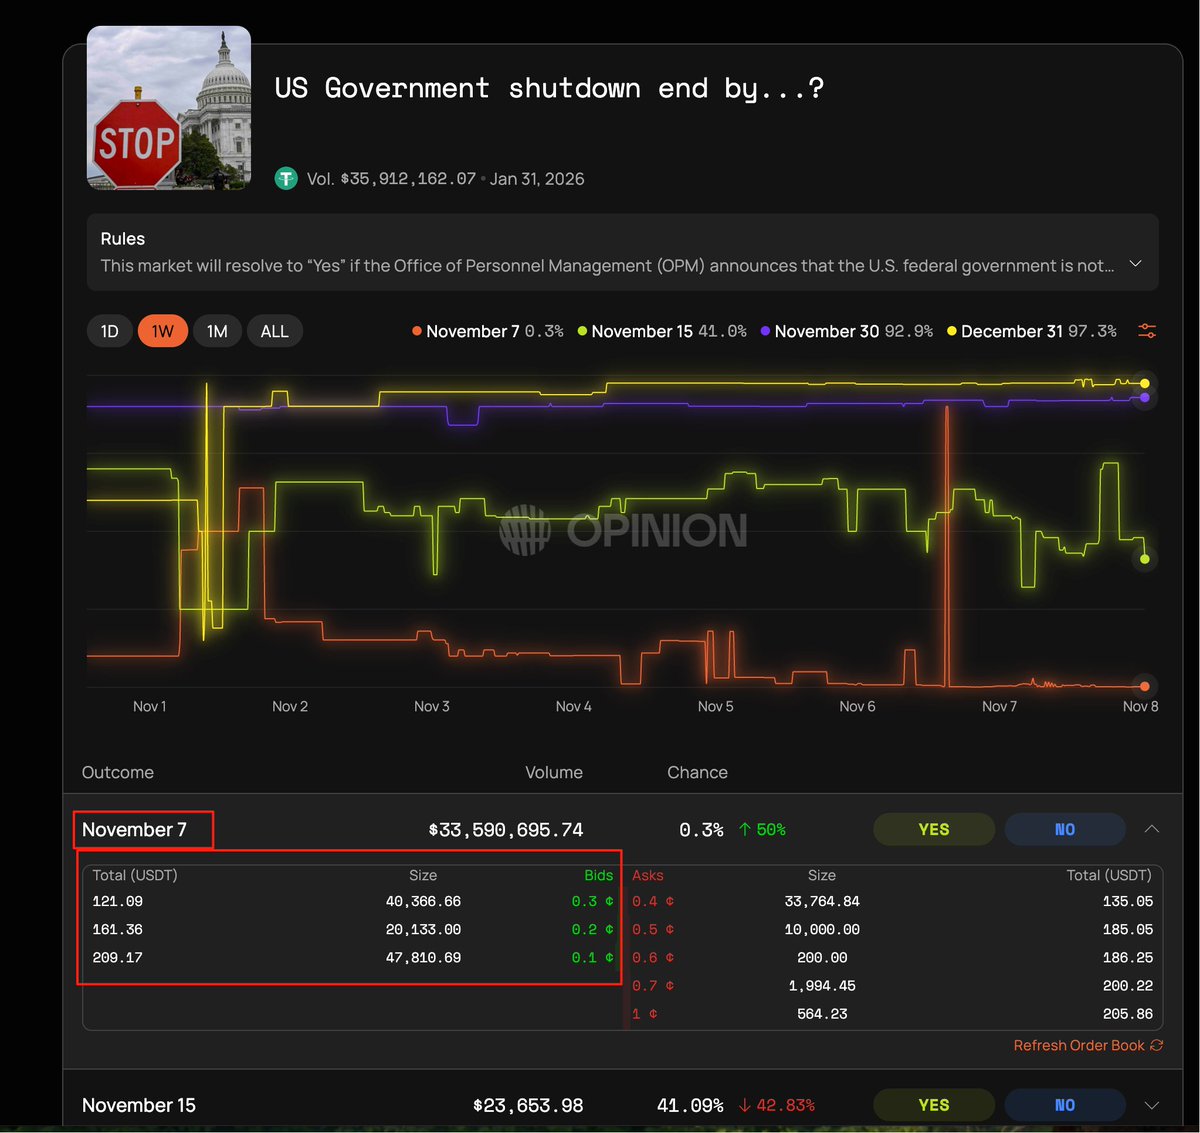The image size is (1200, 1133).
Task: Click the purple November 30 line endpoint
Action: coord(1145,398)
